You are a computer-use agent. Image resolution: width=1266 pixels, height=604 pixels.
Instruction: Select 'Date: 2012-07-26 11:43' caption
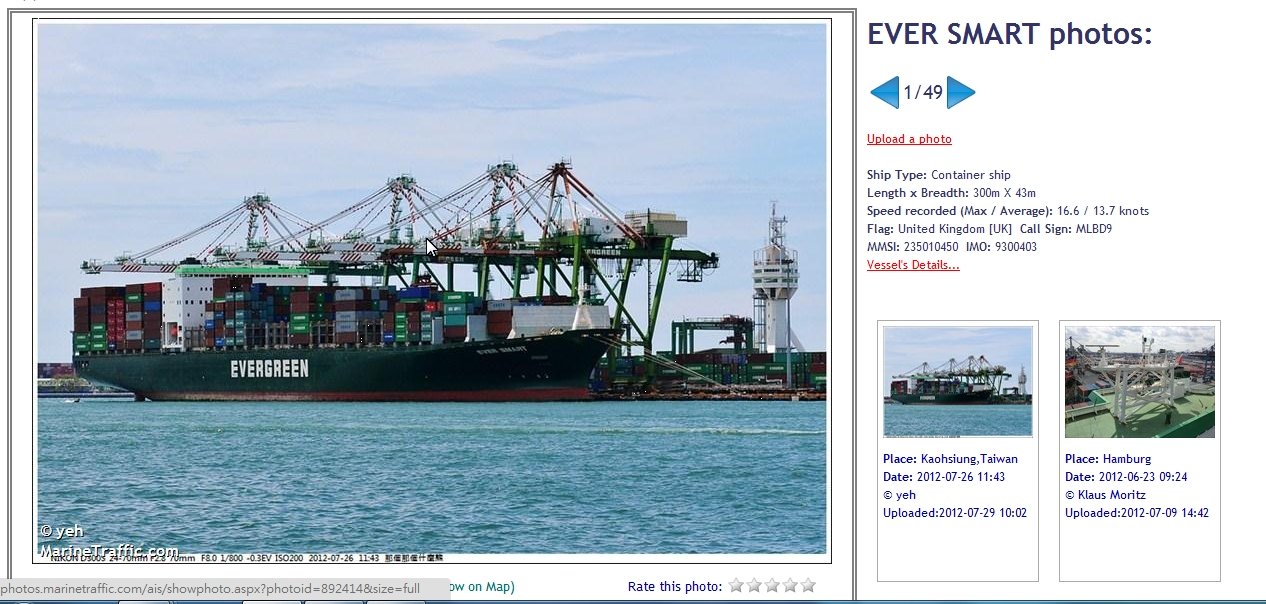coord(944,477)
